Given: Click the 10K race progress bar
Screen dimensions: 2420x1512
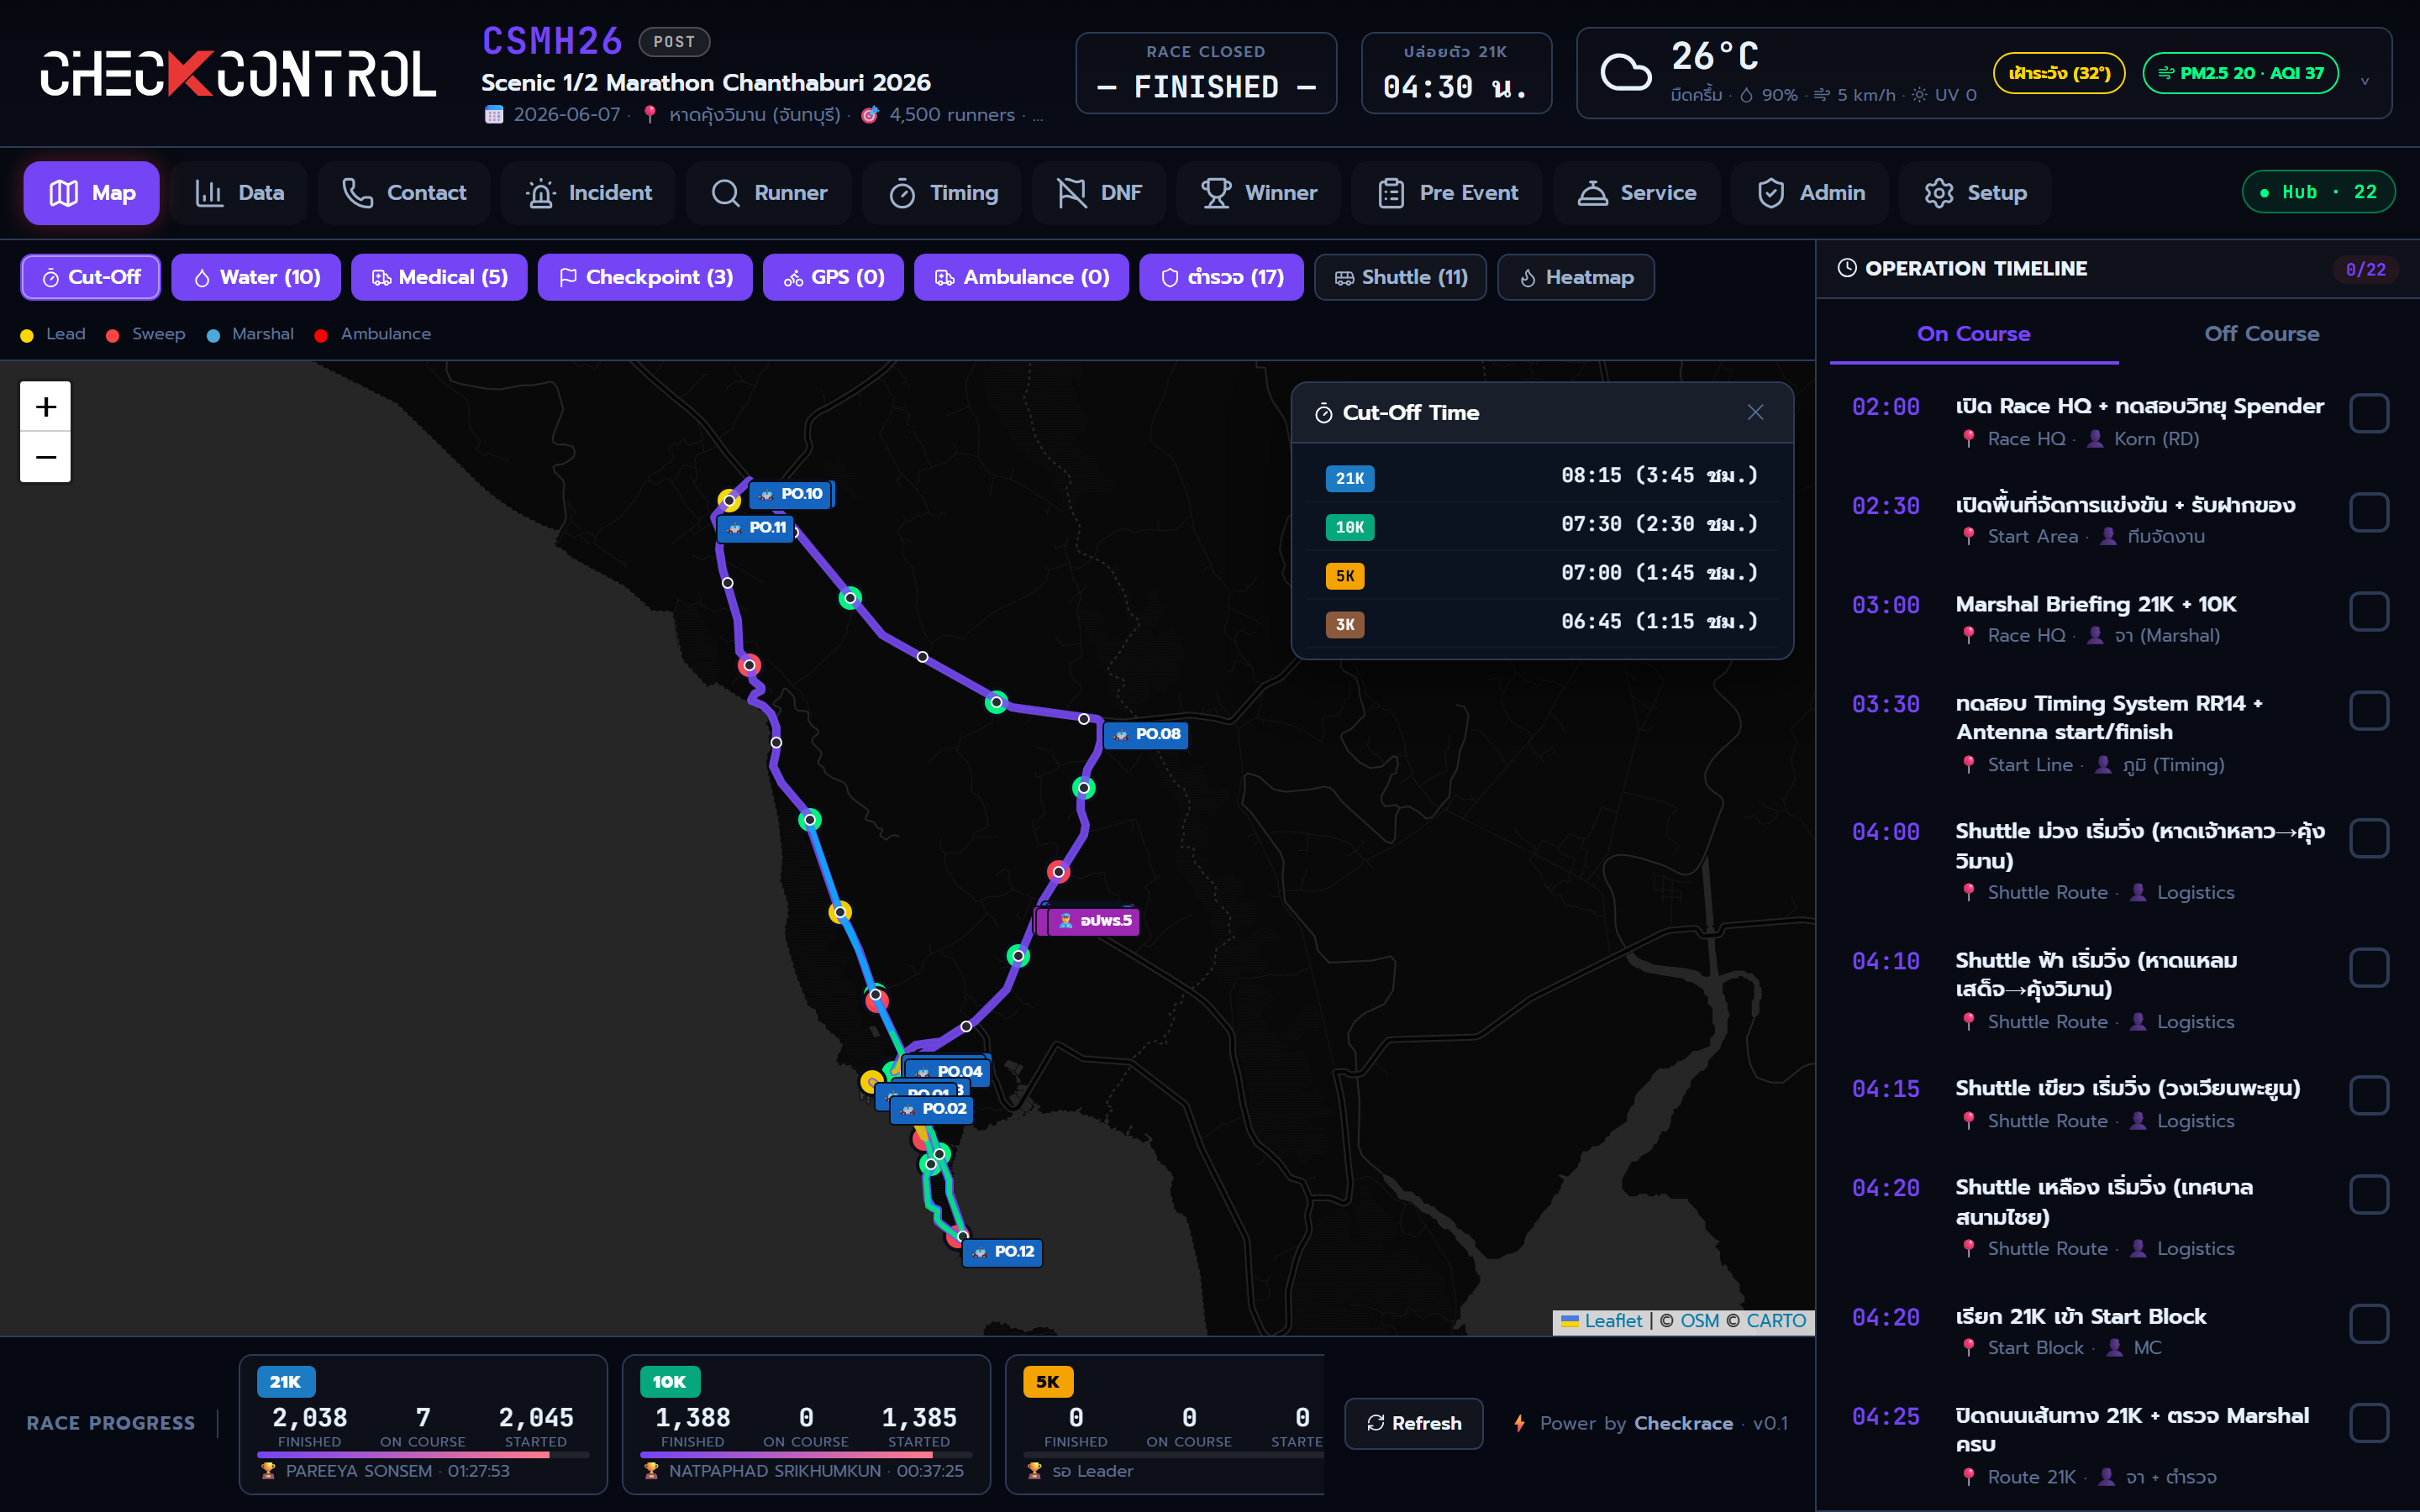Looking at the screenshot, I should tap(806, 1455).
